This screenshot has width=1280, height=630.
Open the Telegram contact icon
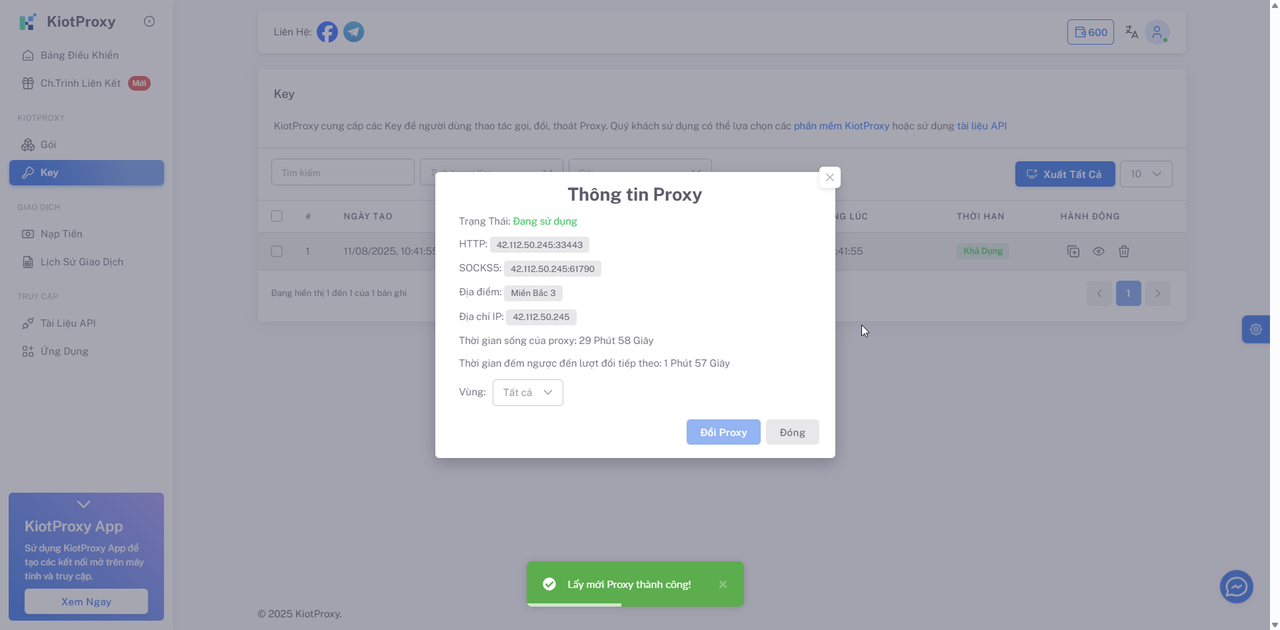353,31
